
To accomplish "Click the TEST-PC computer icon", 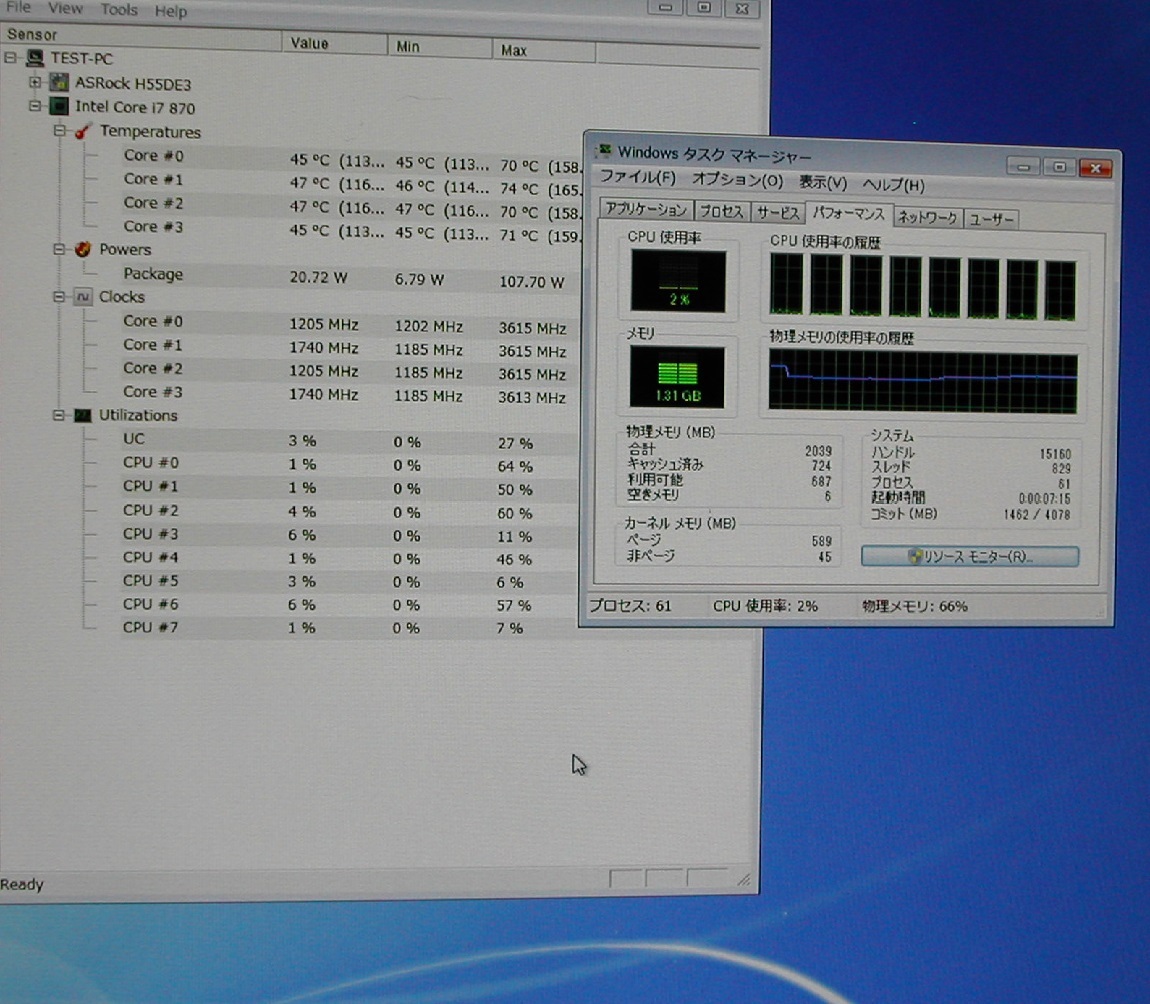I will tap(34, 57).
